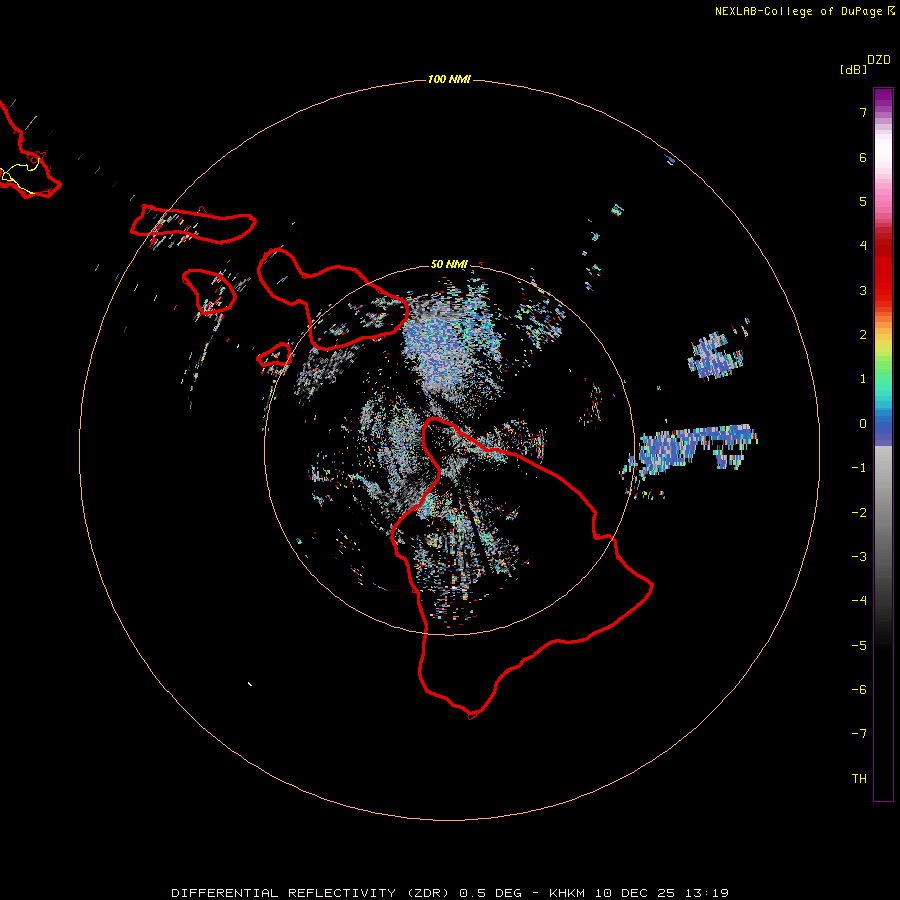
Task: Click the 100 NMI range ring label
Action: [x=449, y=79]
